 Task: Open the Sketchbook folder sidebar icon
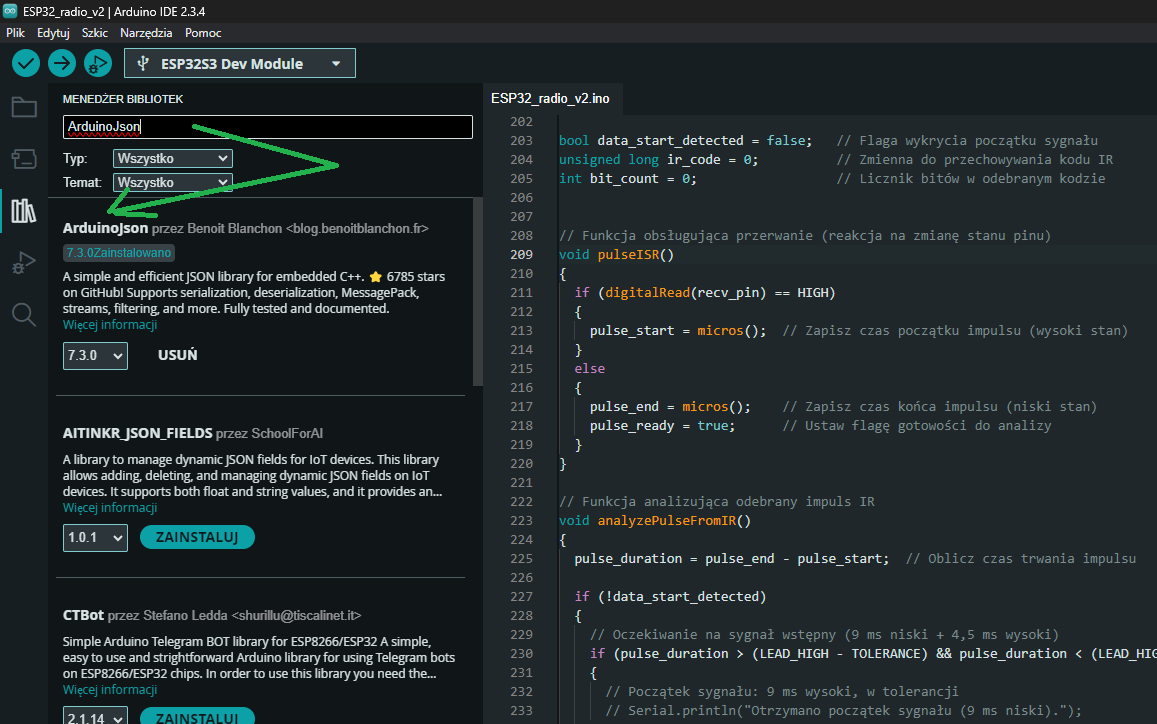24,108
